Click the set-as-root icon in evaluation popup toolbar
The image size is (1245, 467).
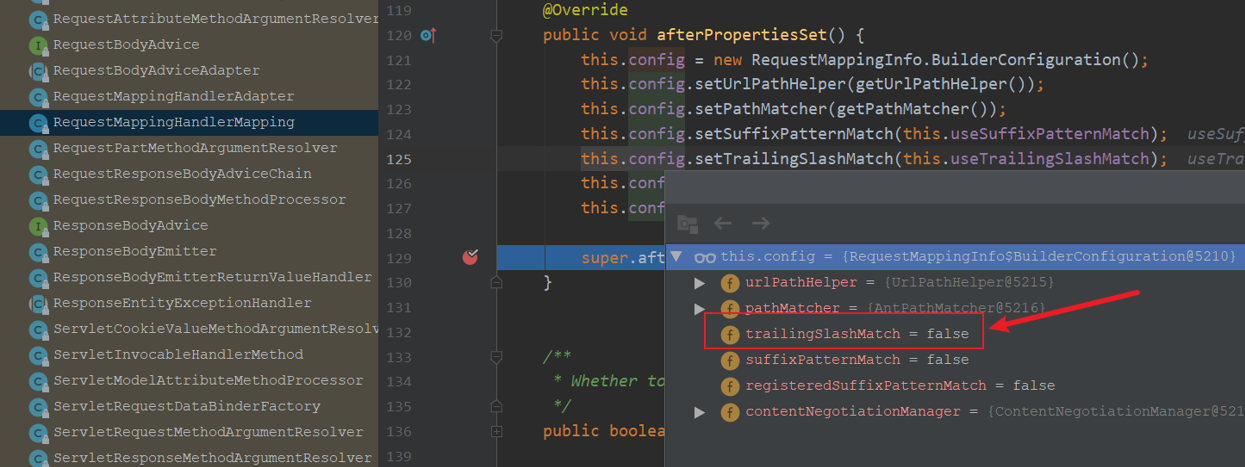(687, 224)
